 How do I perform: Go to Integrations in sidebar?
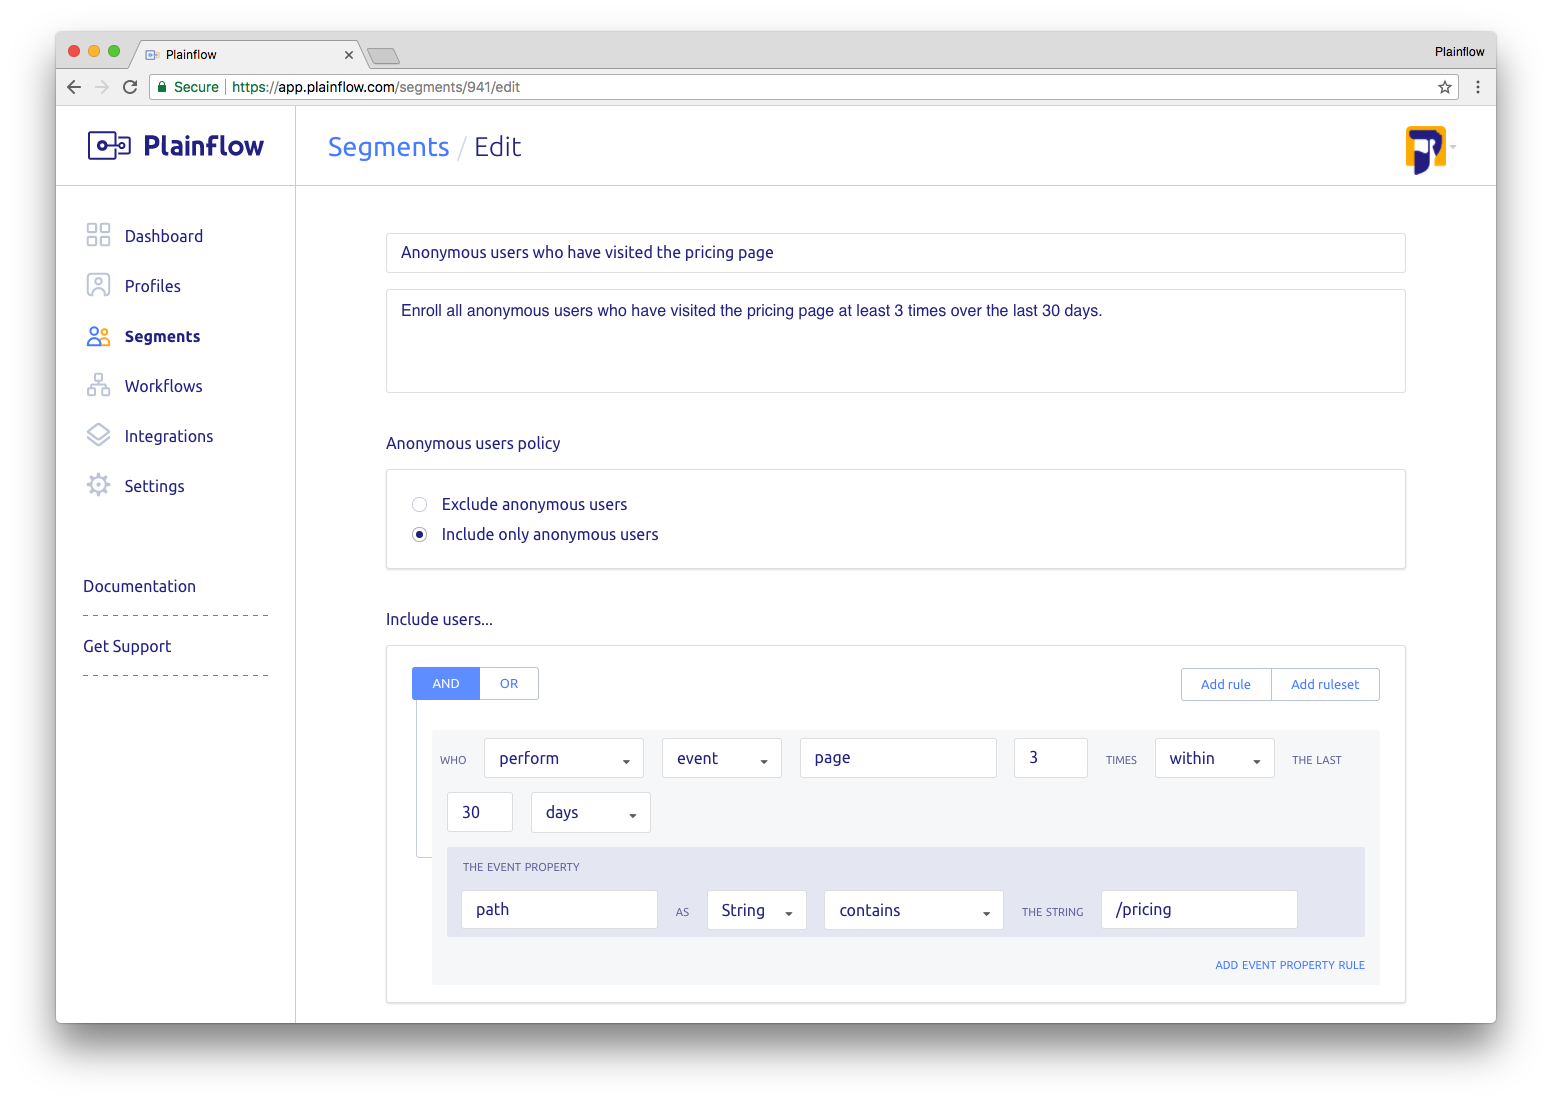(169, 436)
